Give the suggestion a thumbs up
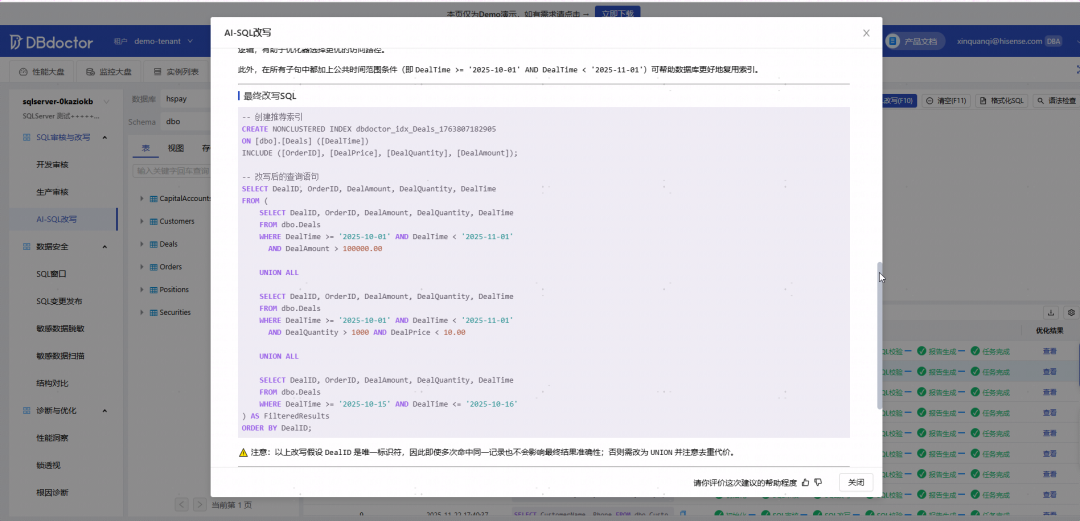This screenshot has width=1080, height=521. click(806, 482)
